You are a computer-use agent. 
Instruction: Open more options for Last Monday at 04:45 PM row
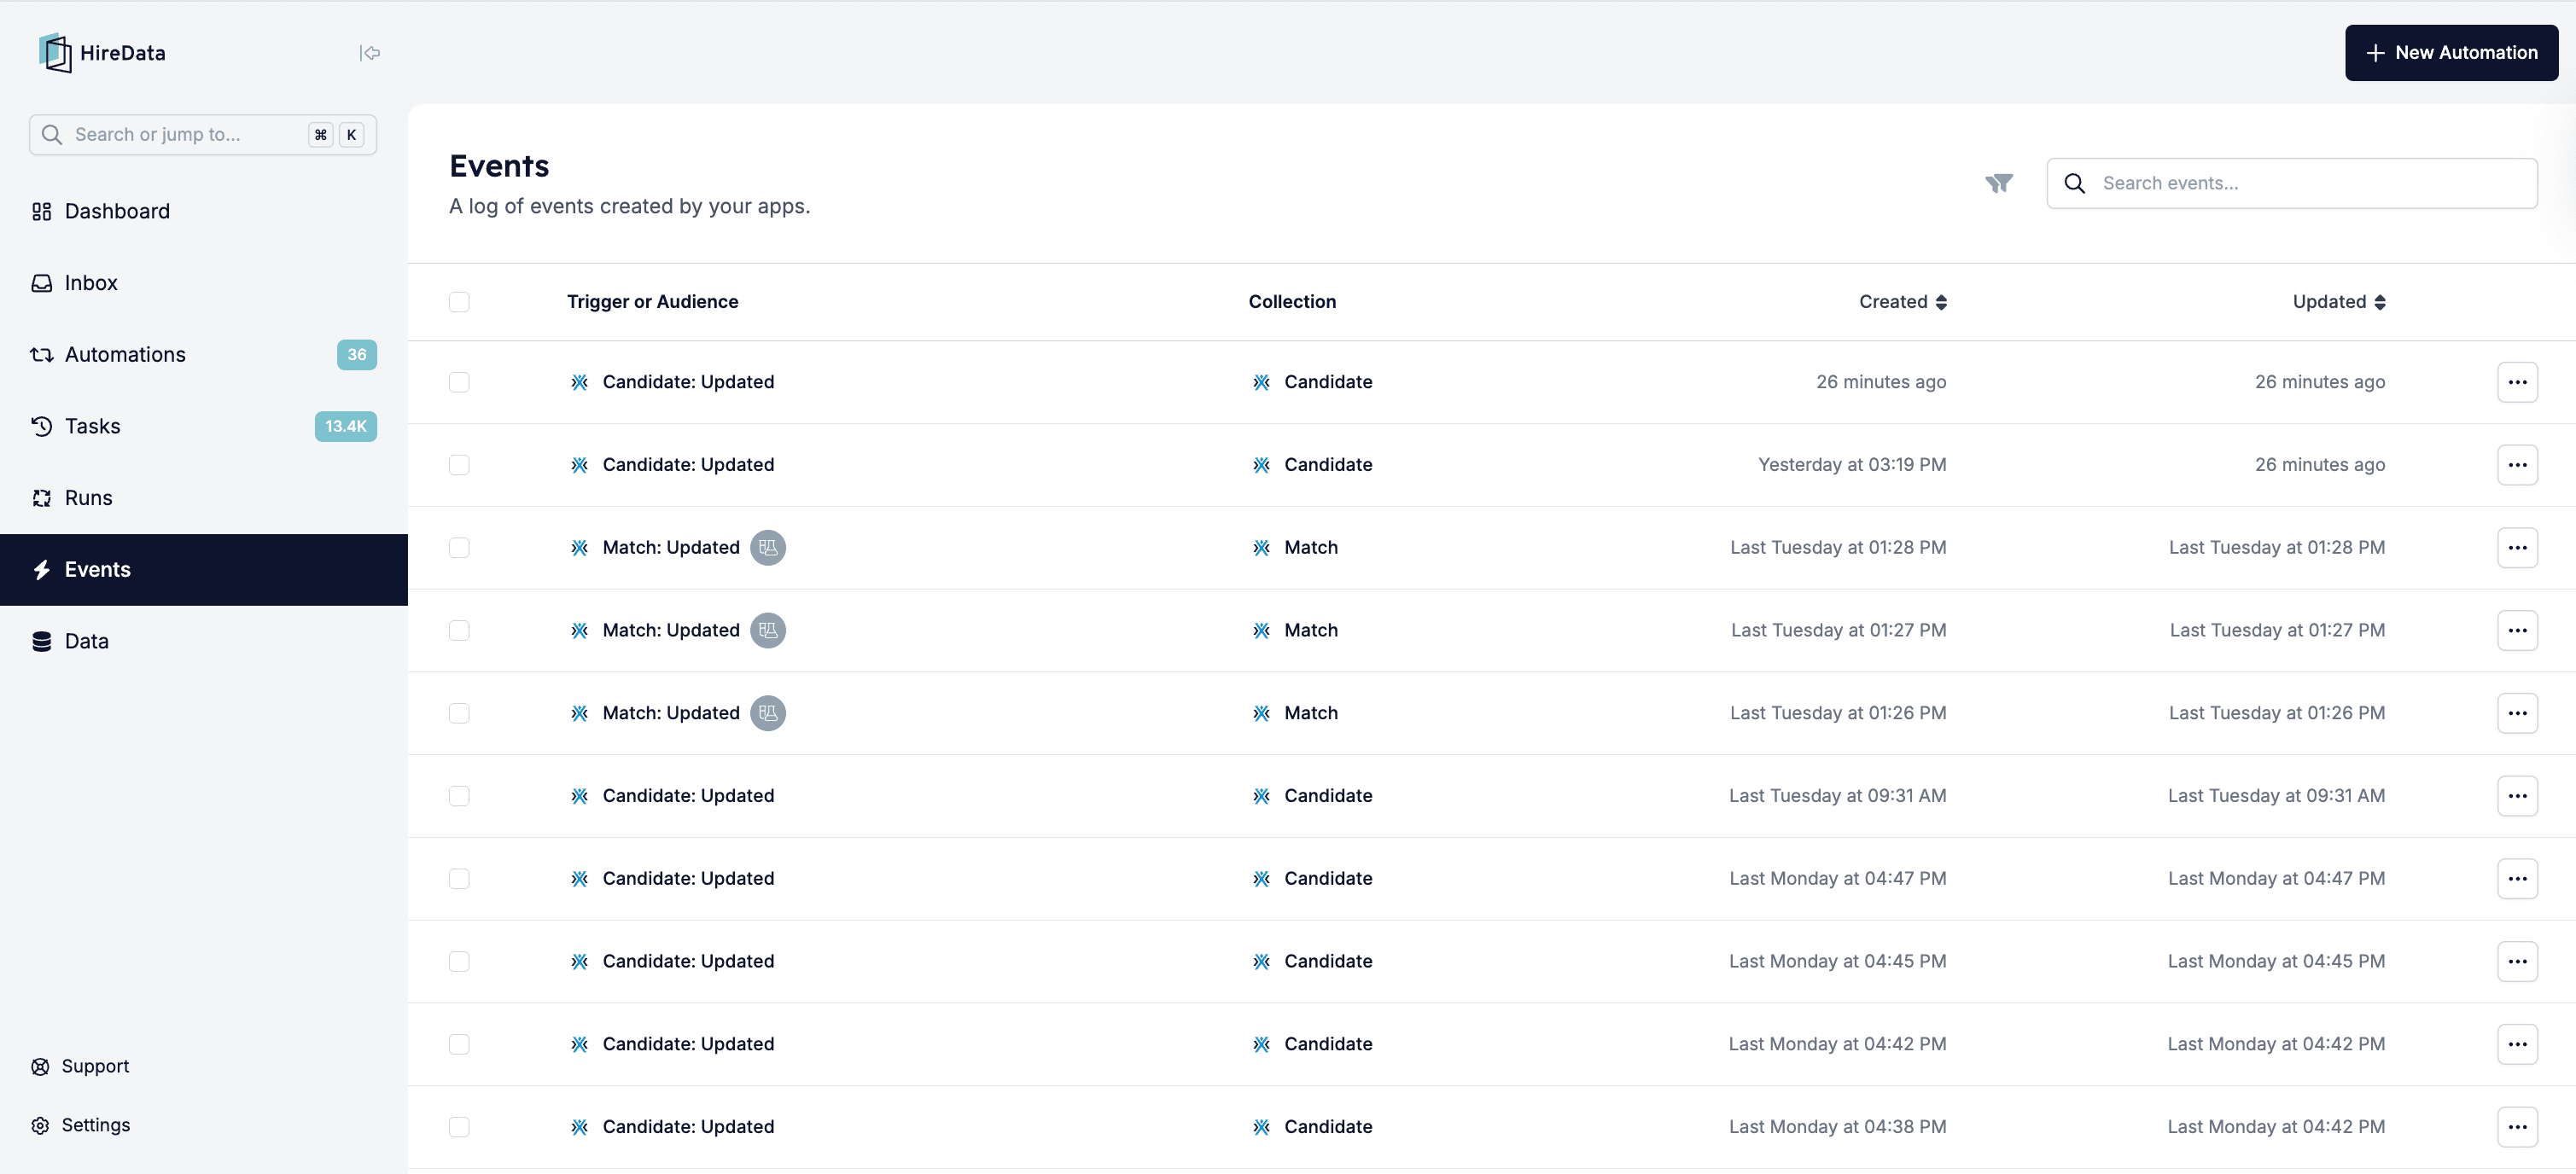coord(2517,962)
